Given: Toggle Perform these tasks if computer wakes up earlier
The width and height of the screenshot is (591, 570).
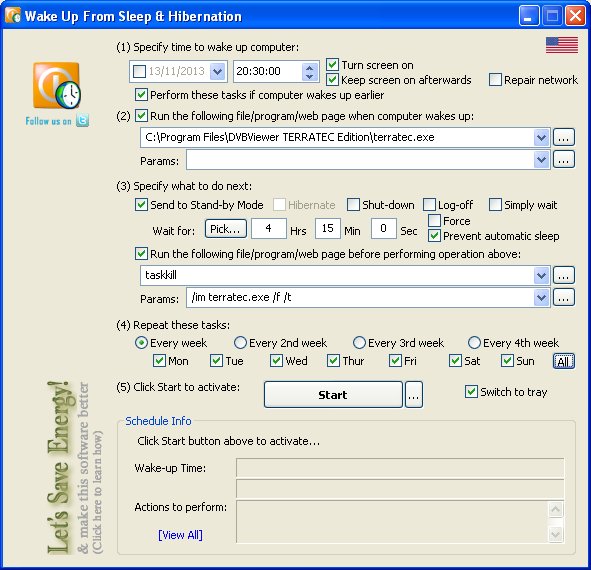Looking at the screenshot, I should coord(141,94).
